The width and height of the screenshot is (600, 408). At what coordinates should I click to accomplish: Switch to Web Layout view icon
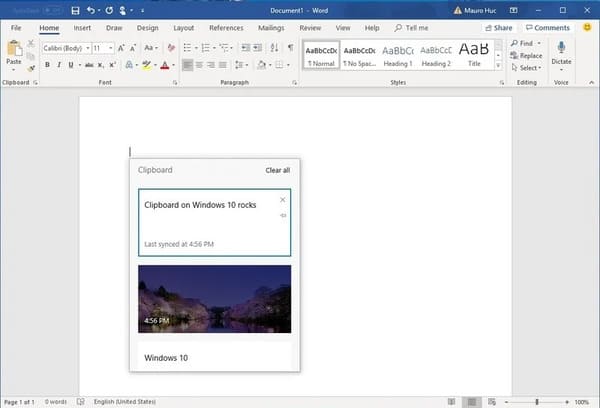(x=492, y=401)
